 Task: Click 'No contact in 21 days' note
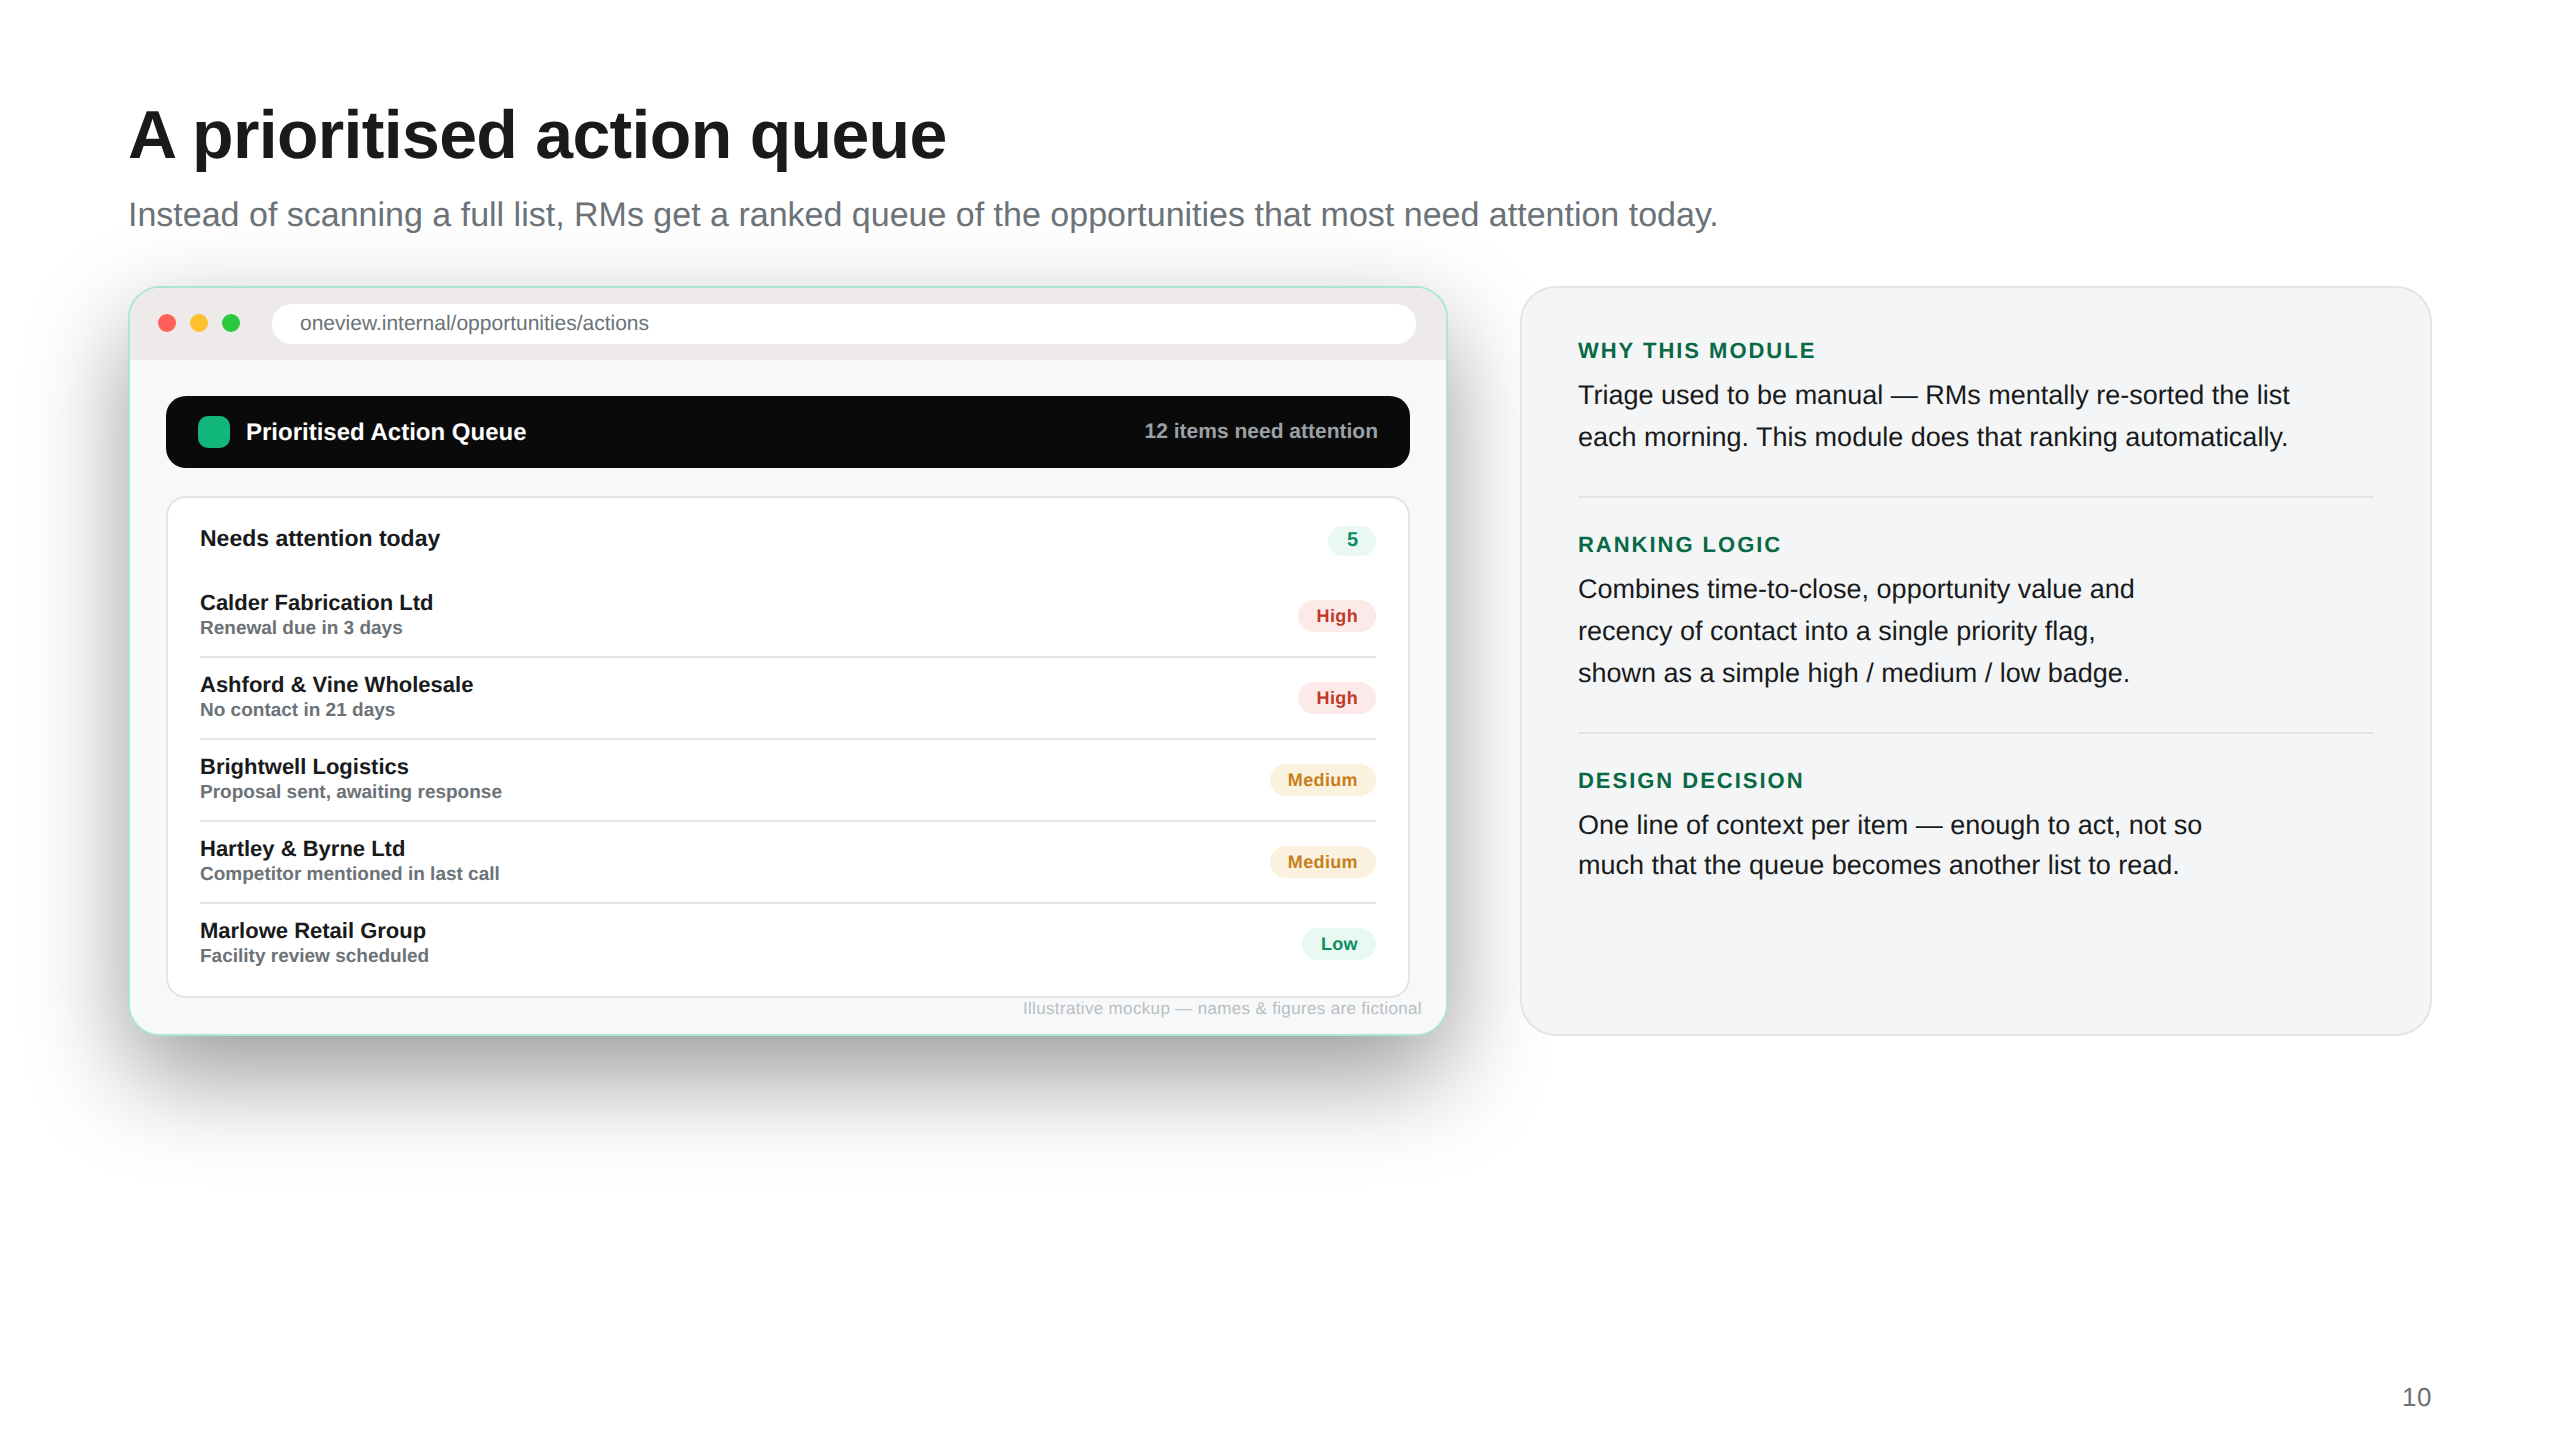[297, 710]
